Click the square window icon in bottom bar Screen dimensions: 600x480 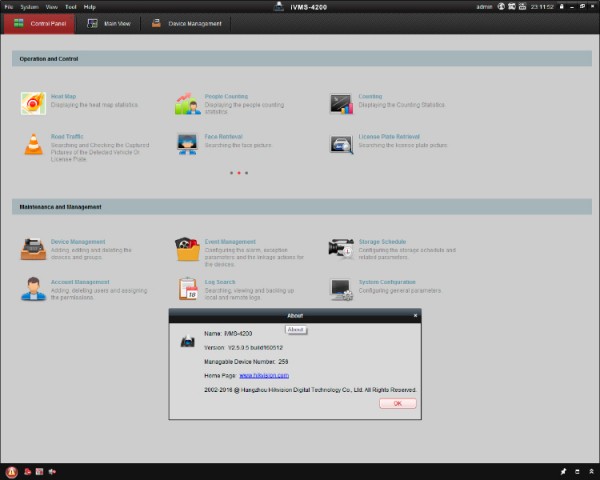[577, 472]
